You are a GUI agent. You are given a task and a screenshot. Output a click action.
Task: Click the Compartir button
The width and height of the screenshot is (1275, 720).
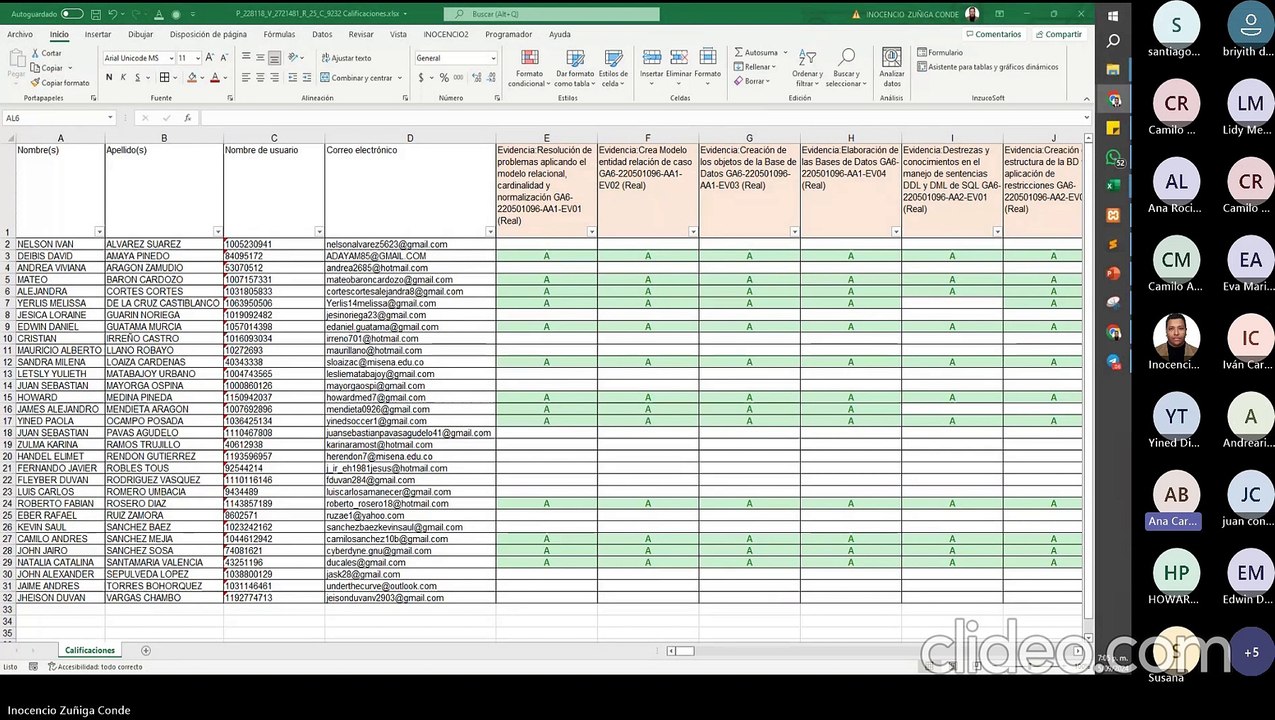click(x=1059, y=34)
